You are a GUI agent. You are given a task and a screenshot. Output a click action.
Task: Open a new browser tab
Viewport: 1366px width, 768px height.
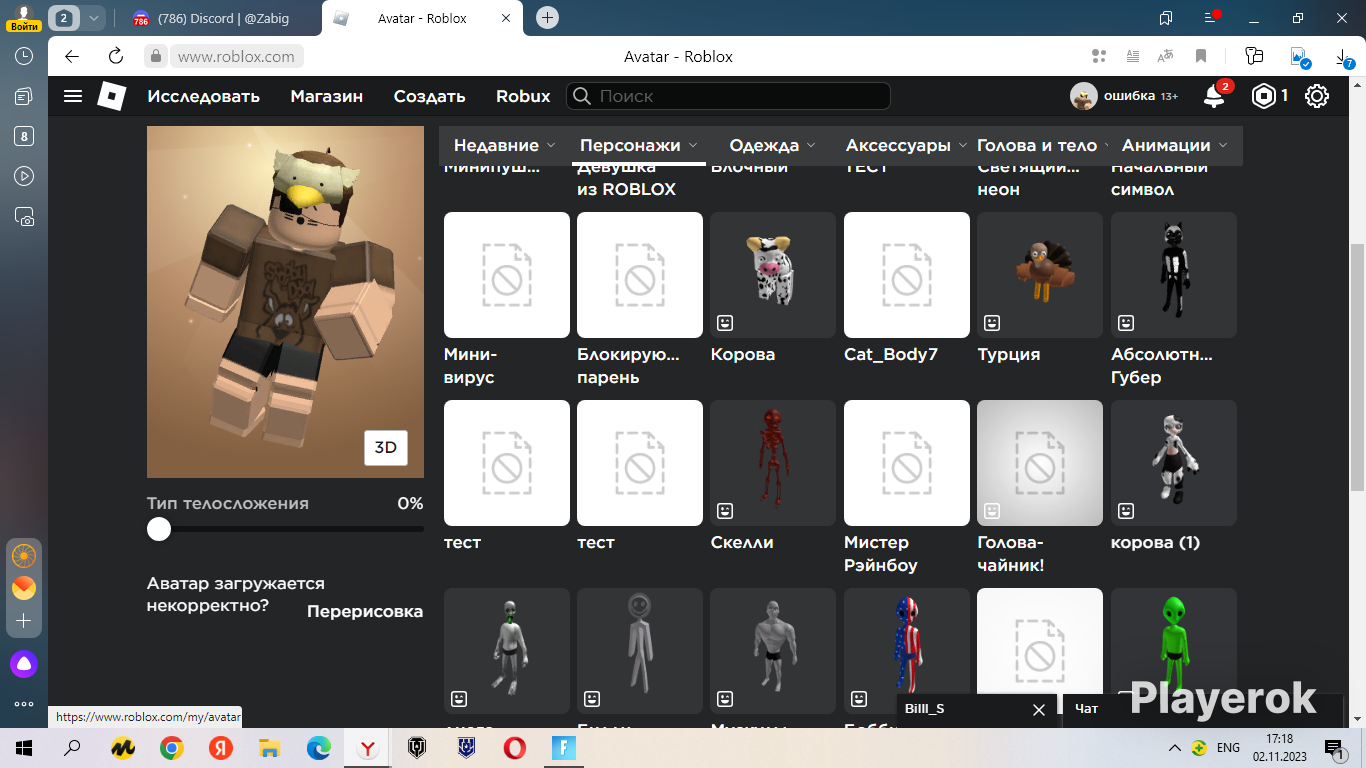(x=547, y=18)
